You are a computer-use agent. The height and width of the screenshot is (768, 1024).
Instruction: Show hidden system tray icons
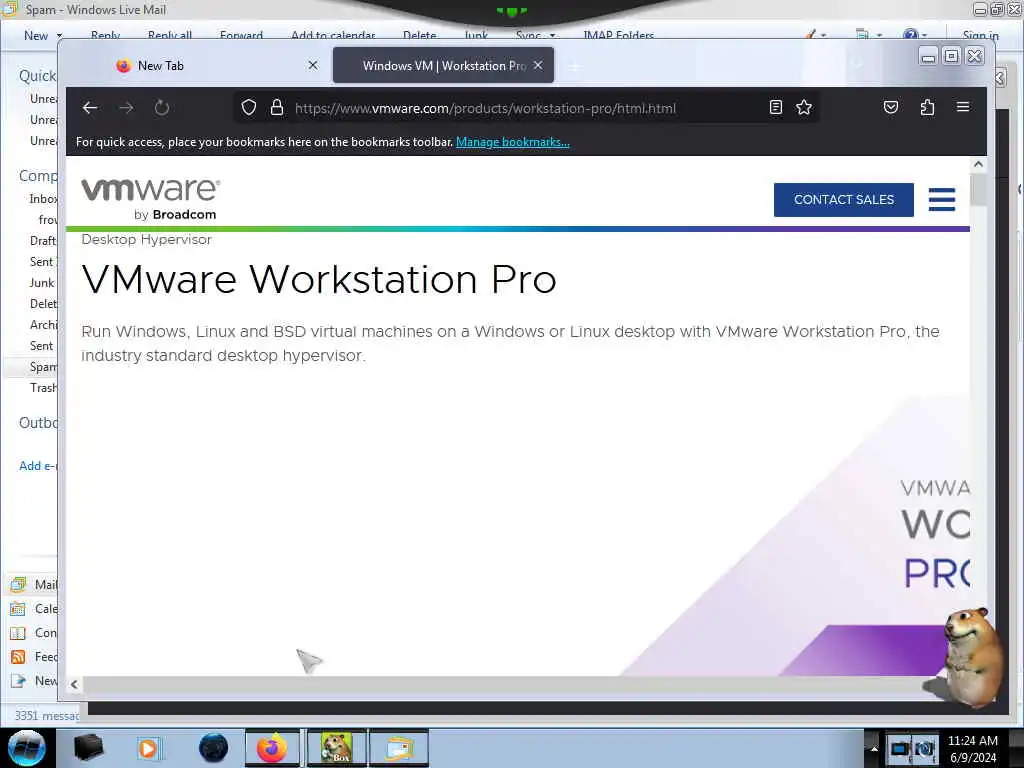click(x=874, y=749)
